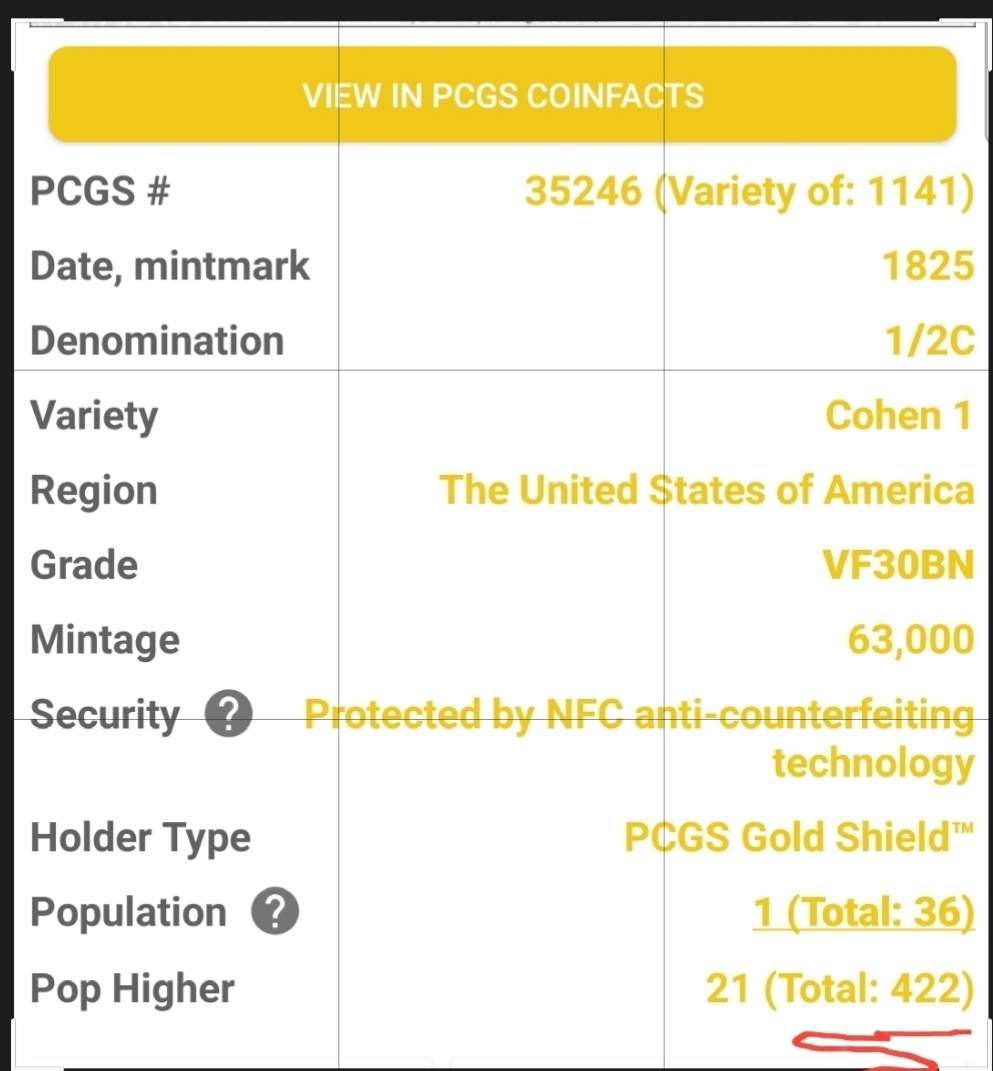
Task: Click the Security row label
Action: 105,714
